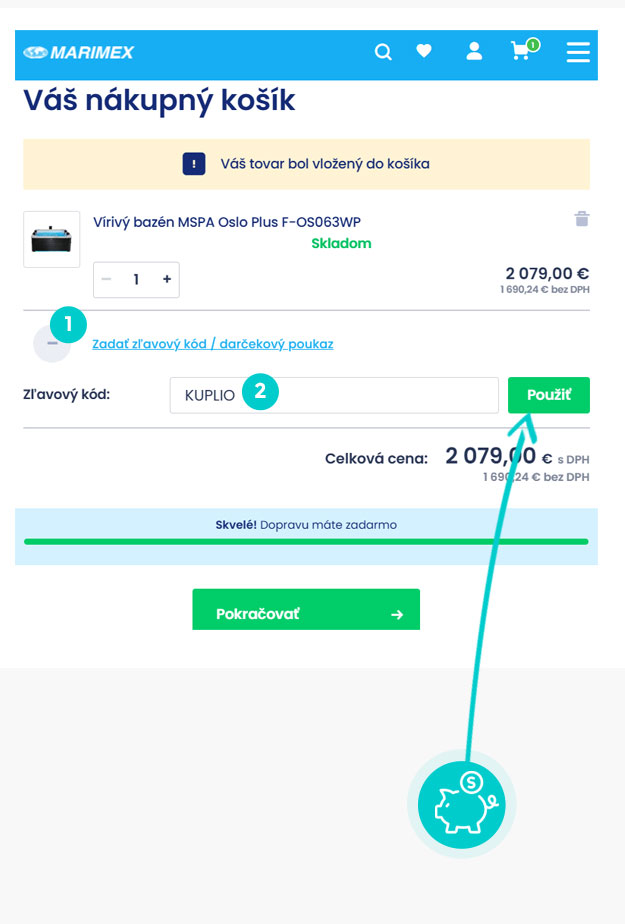Collapse the discount code section
This screenshot has width=625, height=924.
(52, 343)
